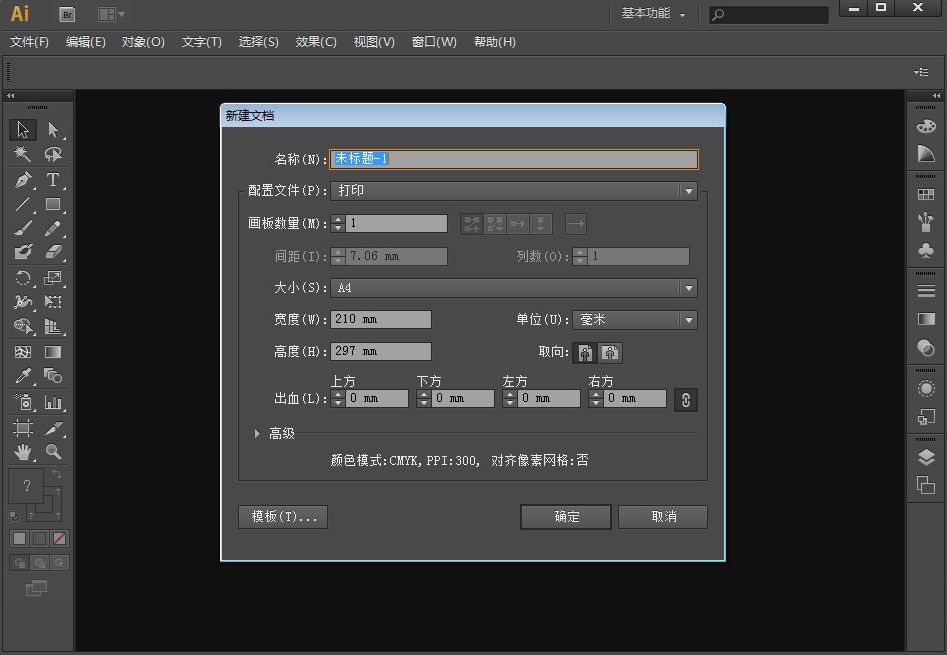The height and width of the screenshot is (655, 947).
Task: Expand the 高级 advanced section
Action: coord(272,433)
